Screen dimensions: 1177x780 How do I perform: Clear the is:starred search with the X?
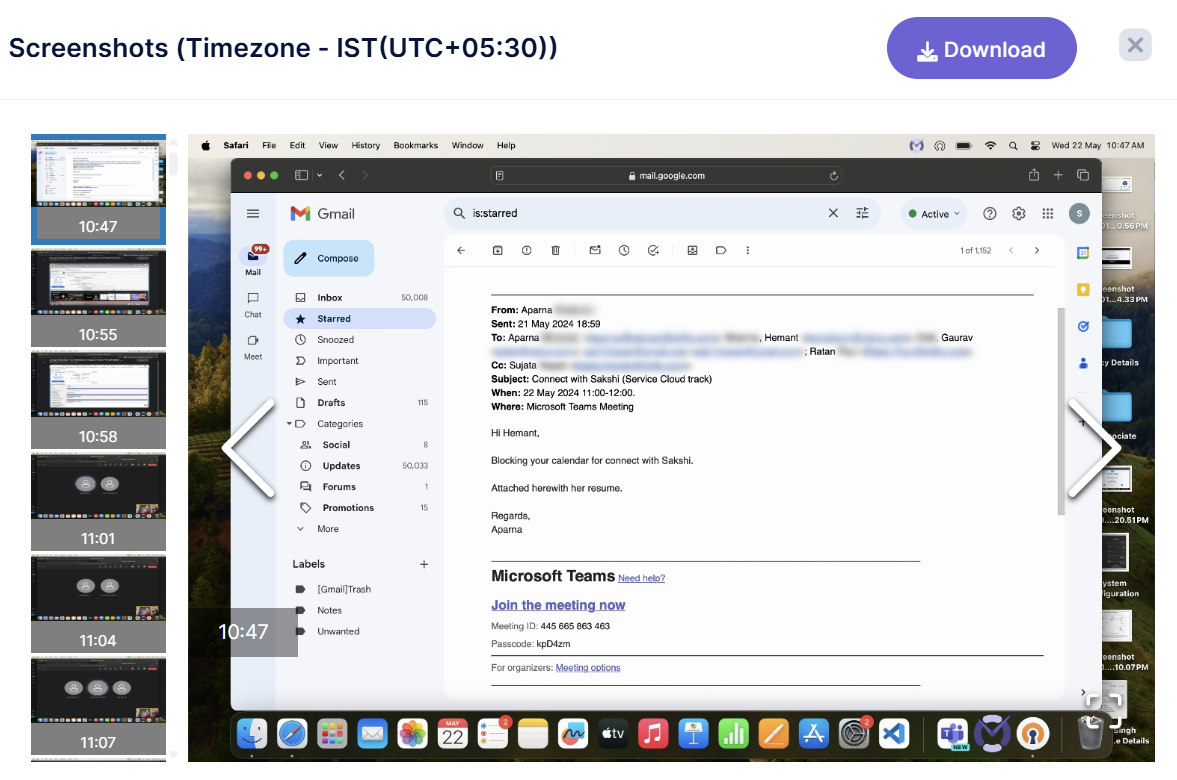click(x=833, y=213)
